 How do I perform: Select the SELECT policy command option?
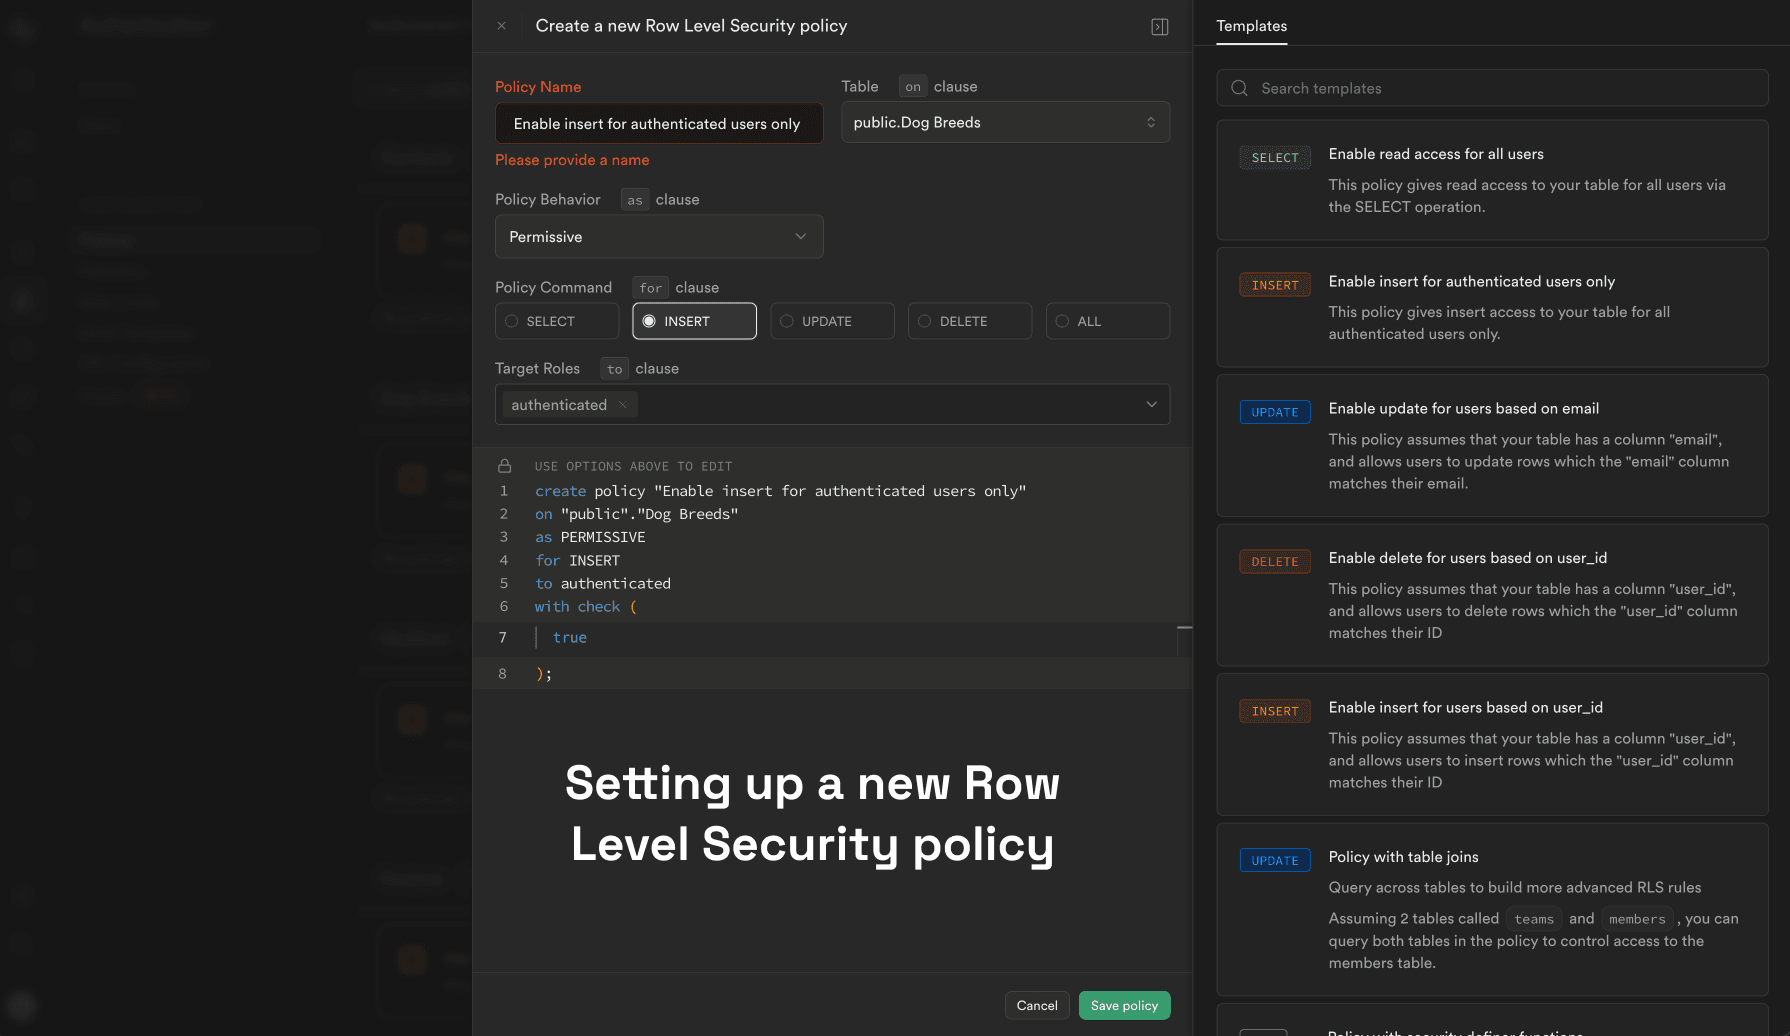point(556,321)
